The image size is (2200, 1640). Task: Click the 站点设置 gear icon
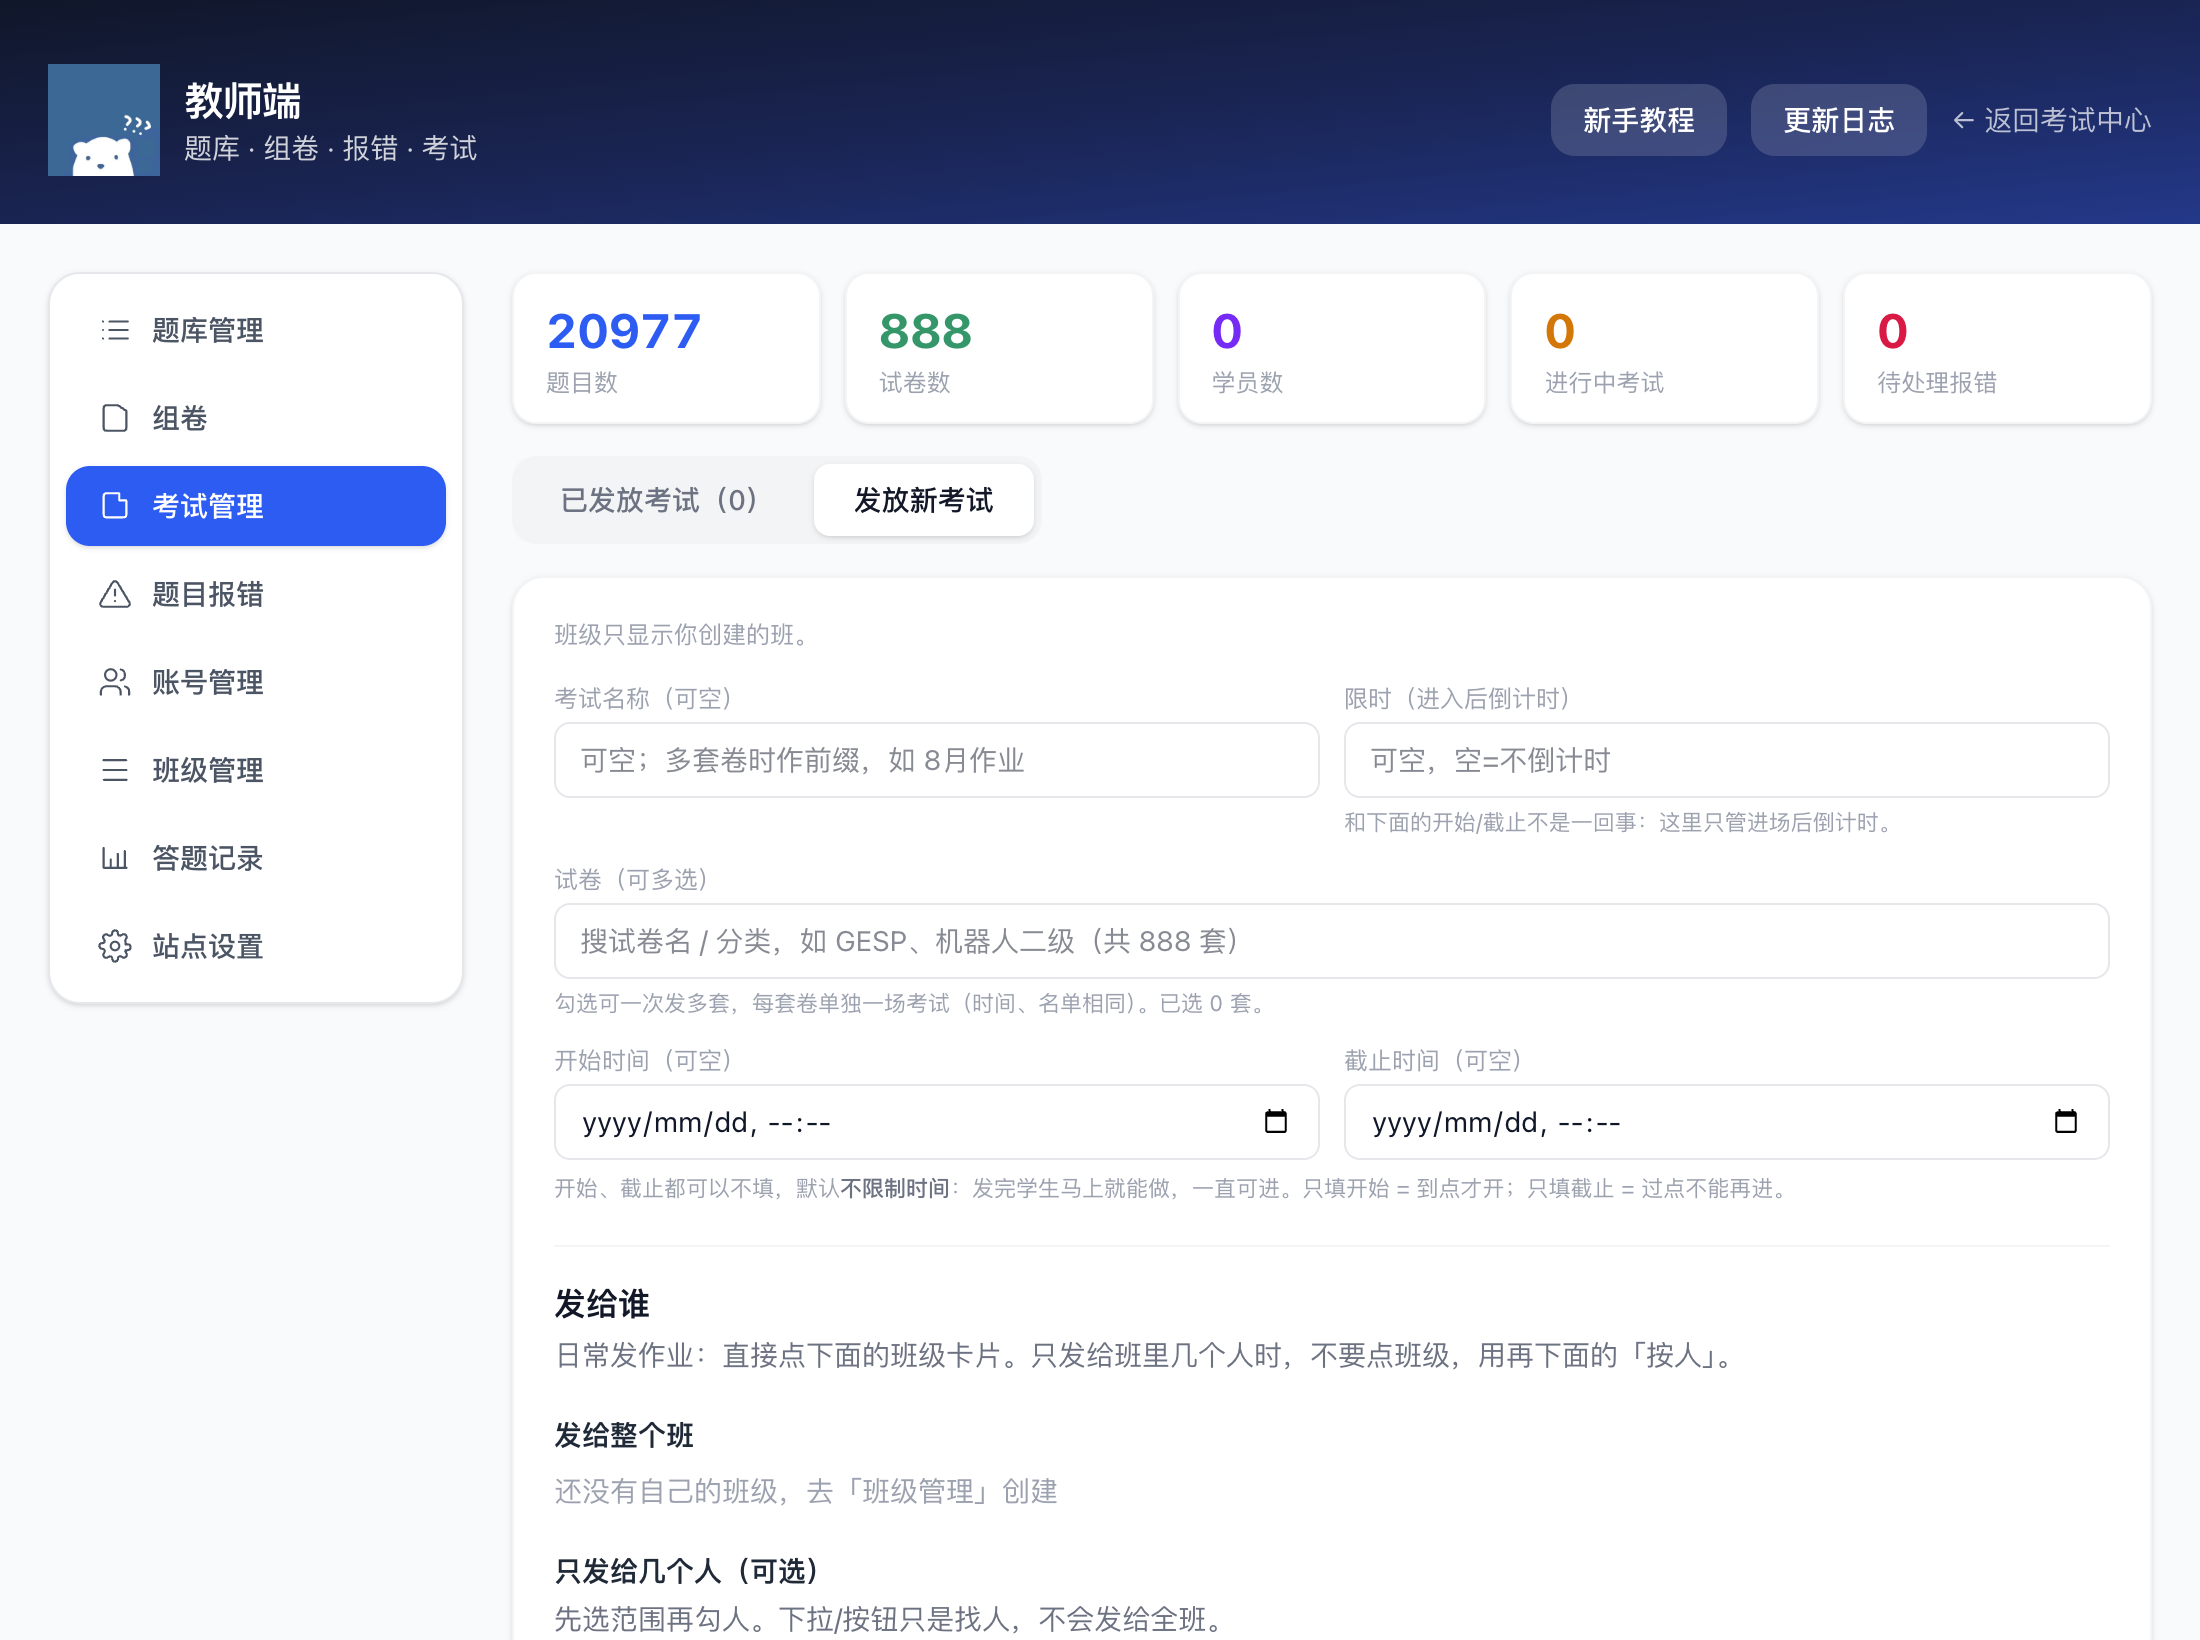click(115, 946)
